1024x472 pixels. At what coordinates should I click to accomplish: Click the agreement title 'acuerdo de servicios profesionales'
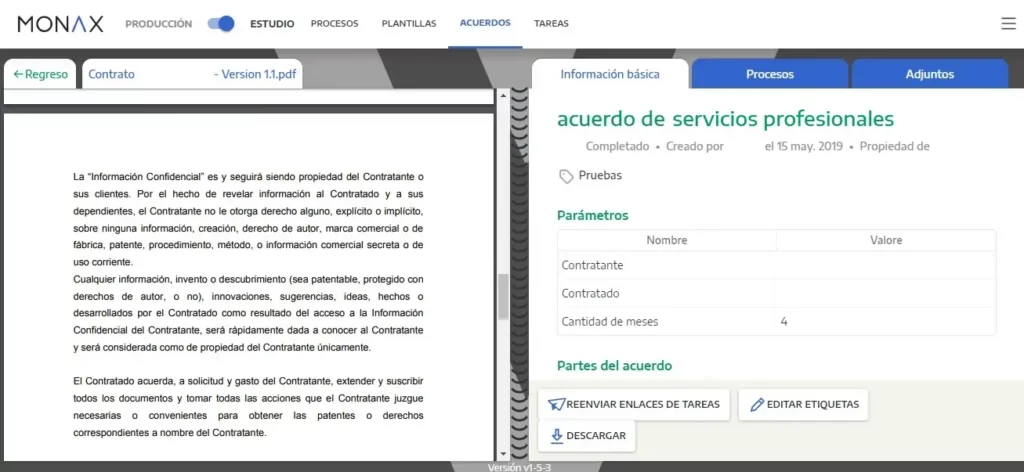726,119
